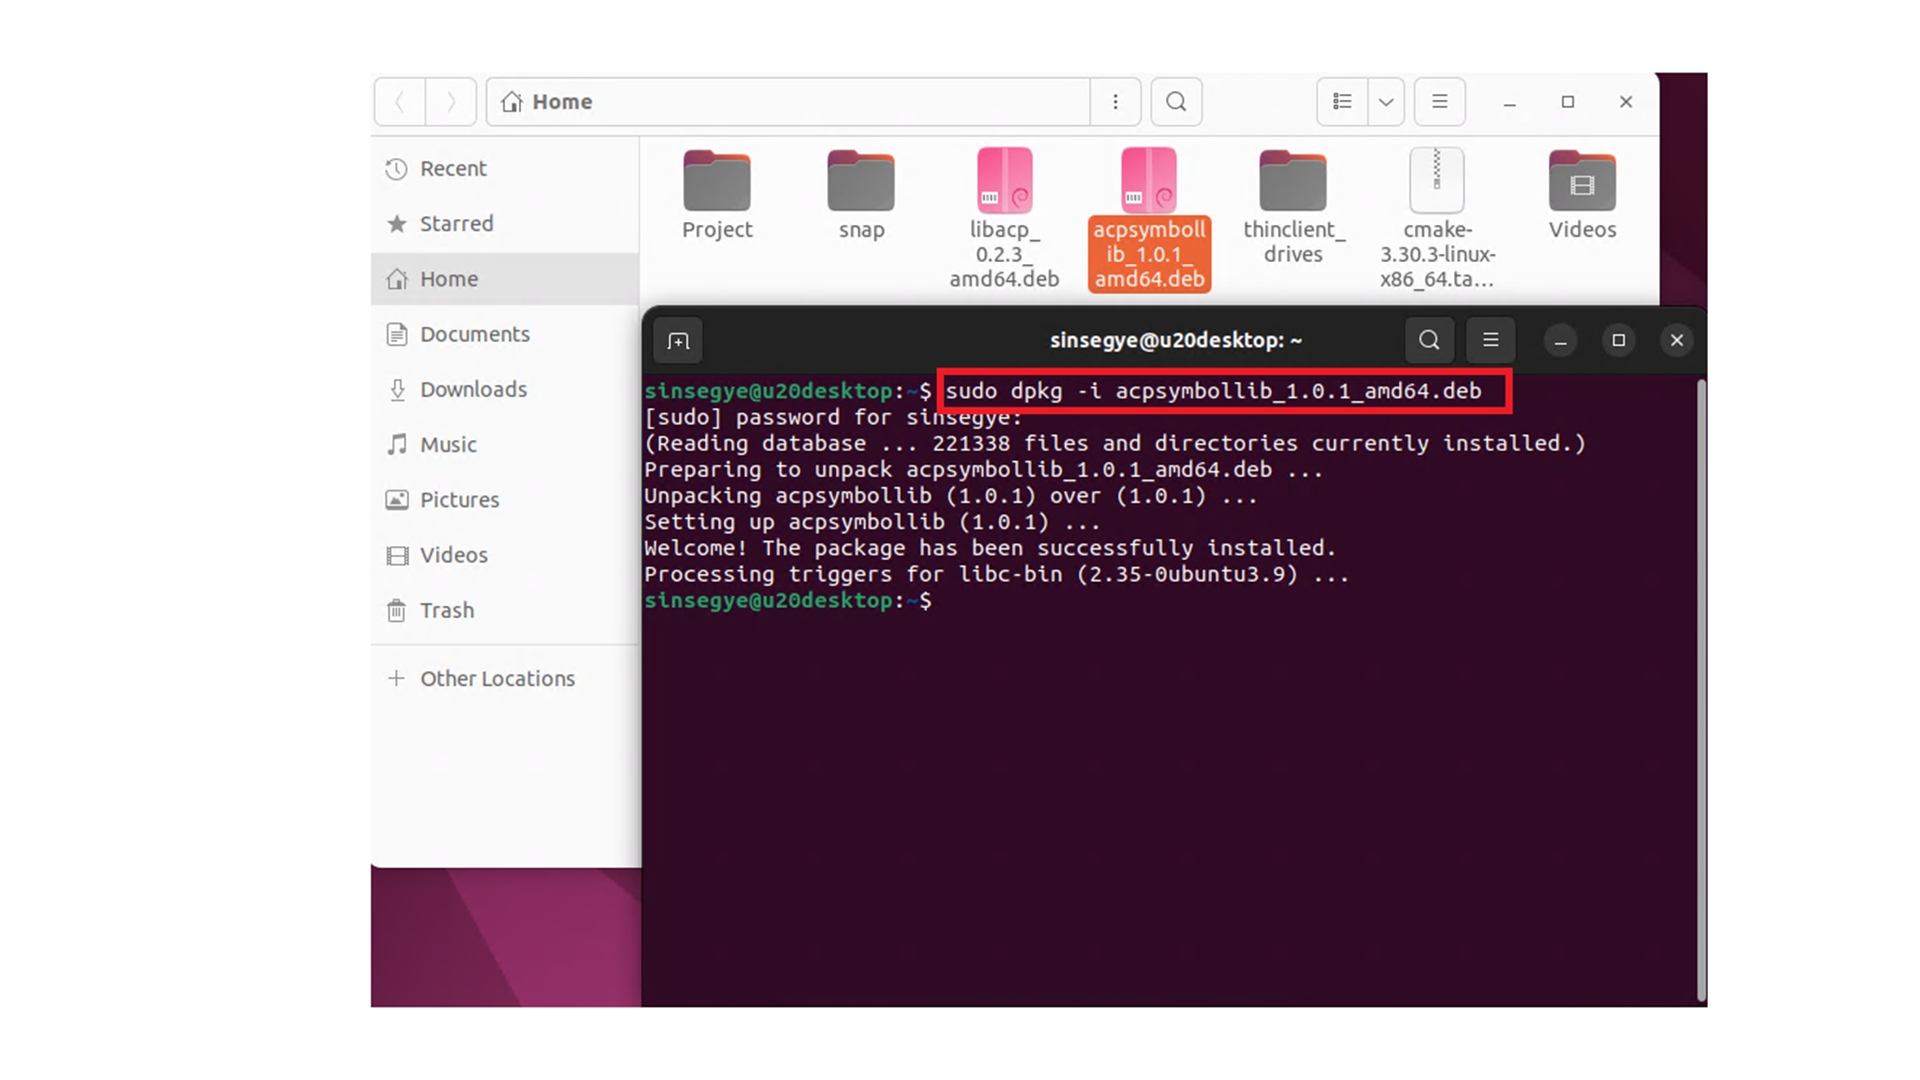Open Downloads in sidebar
Screen dimensions: 1920x1080
[473, 389]
